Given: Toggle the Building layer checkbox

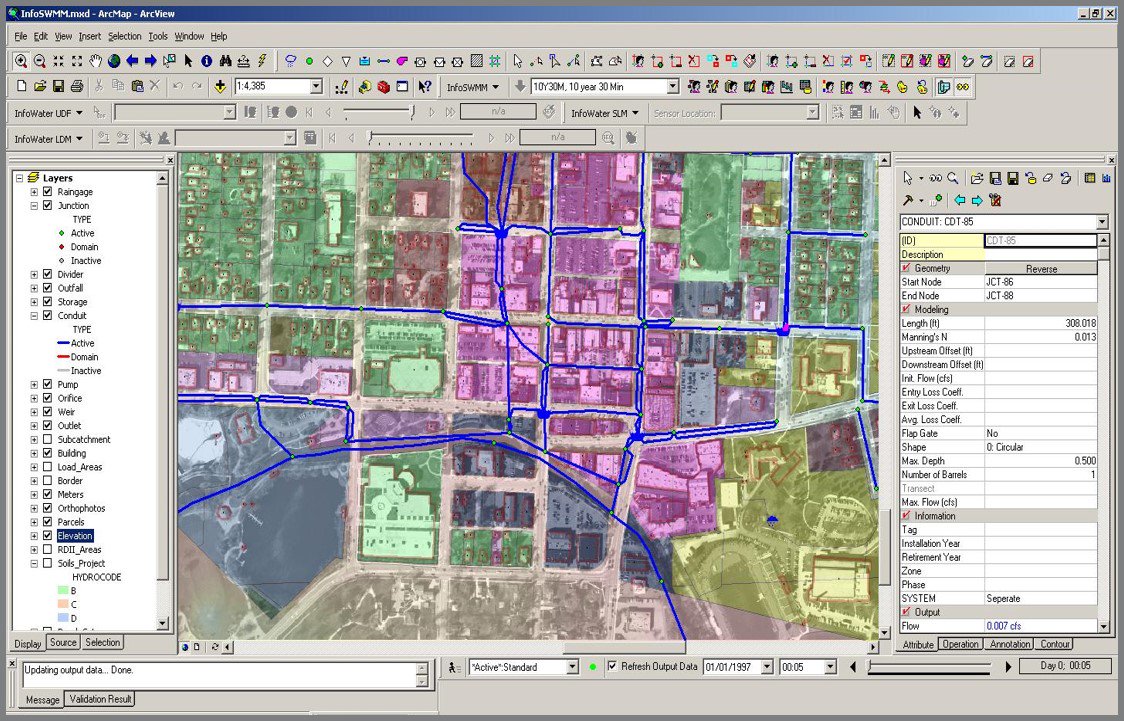Looking at the screenshot, I should (47, 453).
